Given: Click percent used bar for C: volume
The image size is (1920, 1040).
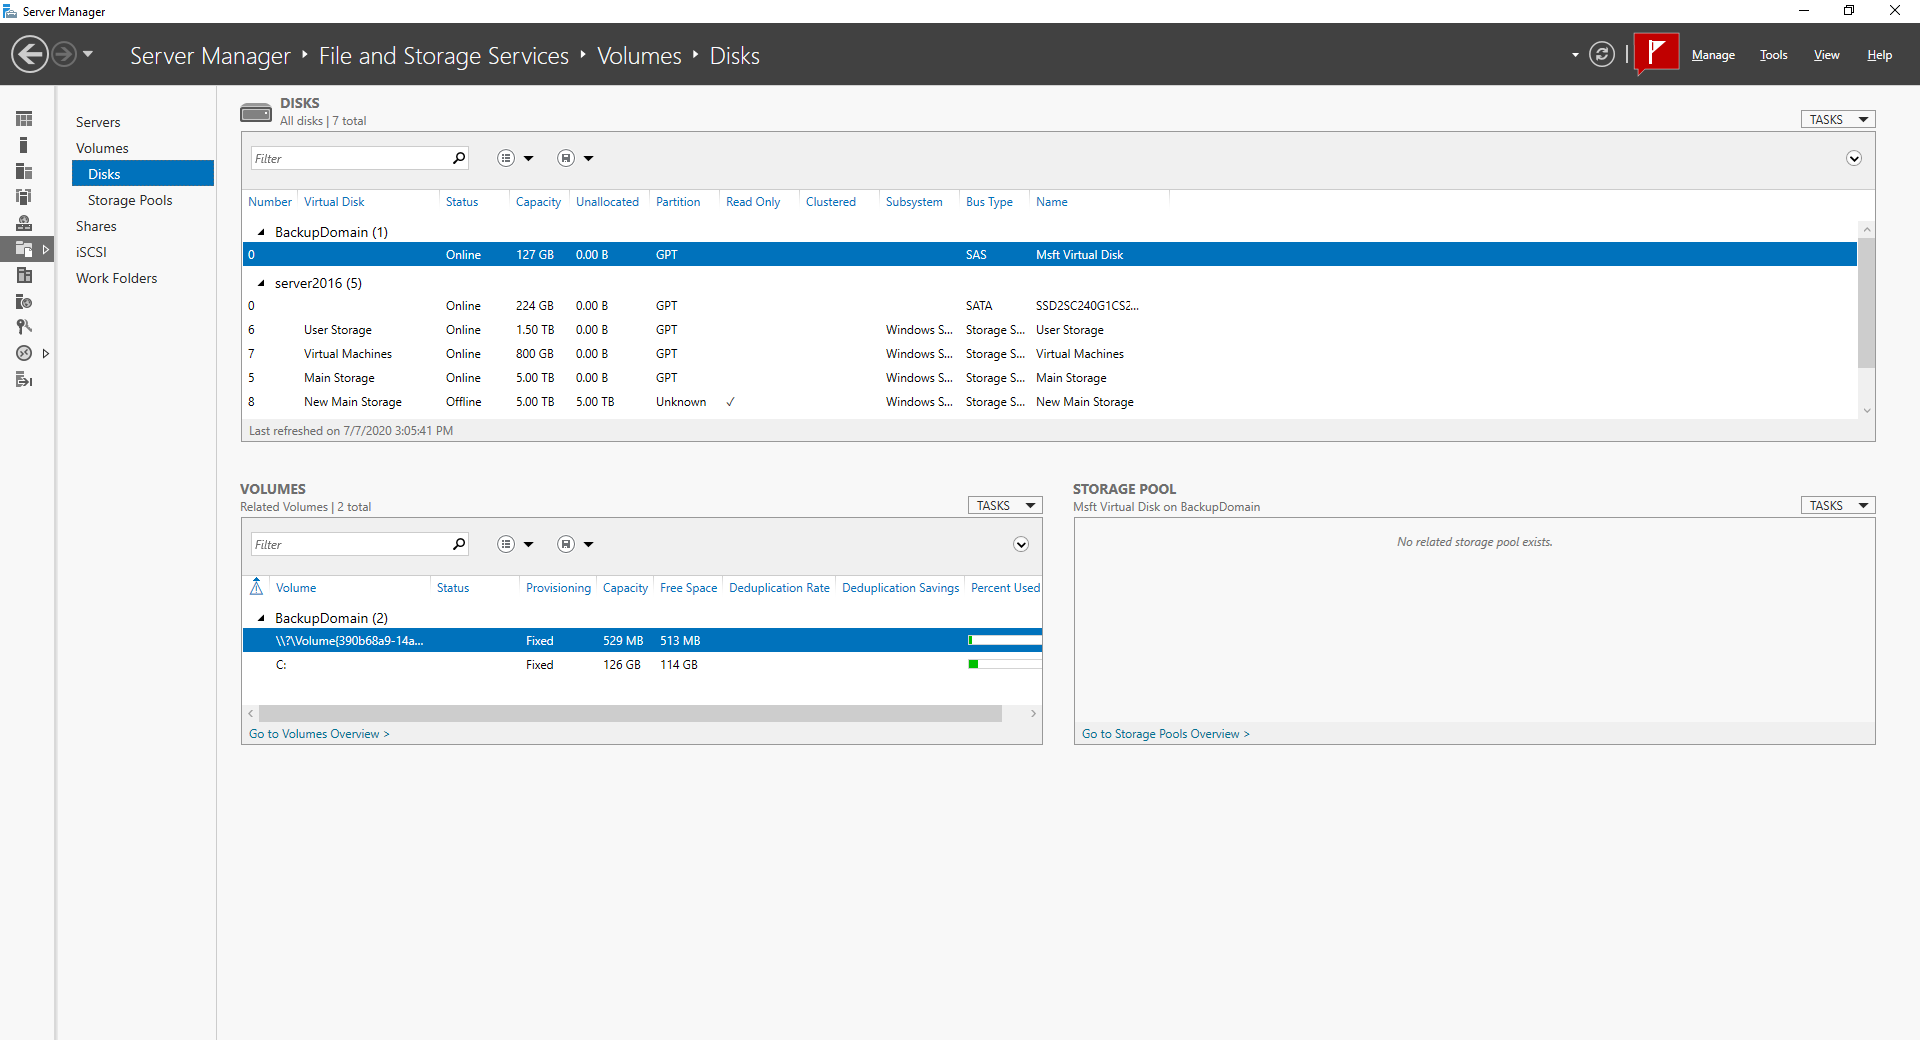Looking at the screenshot, I should (x=1004, y=664).
